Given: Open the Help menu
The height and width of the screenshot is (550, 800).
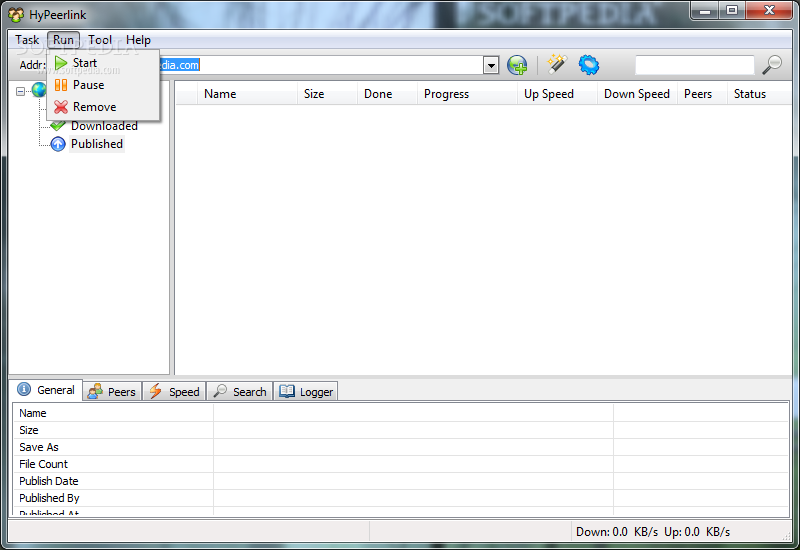Looking at the screenshot, I should click(x=138, y=40).
